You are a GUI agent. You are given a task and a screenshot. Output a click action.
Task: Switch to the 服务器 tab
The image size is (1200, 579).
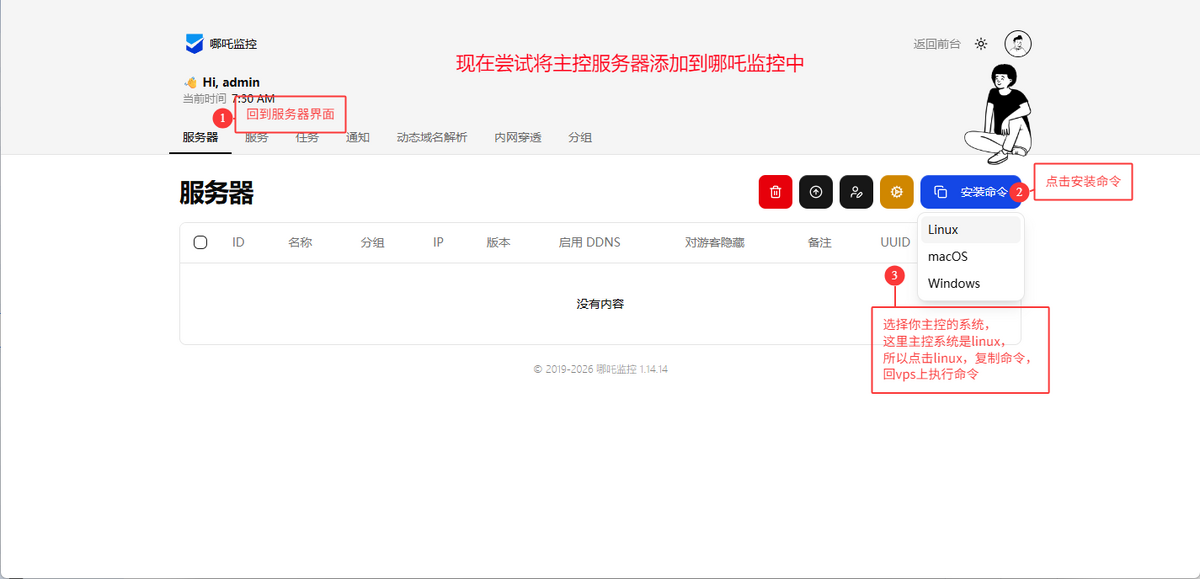point(200,138)
